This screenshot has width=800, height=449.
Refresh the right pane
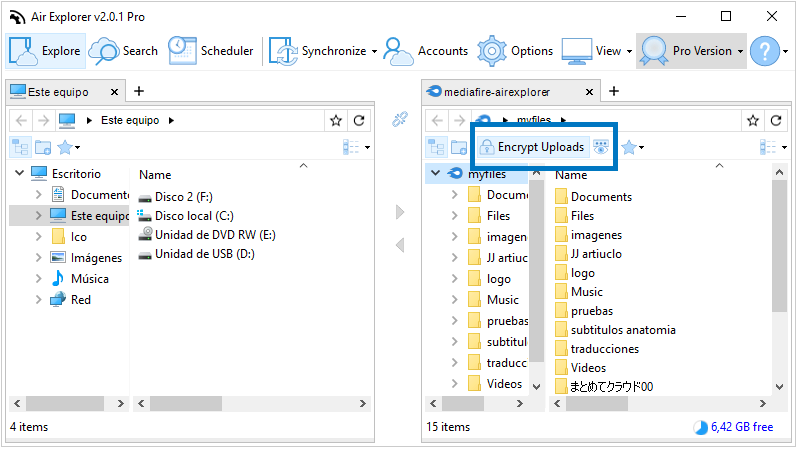click(776, 120)
